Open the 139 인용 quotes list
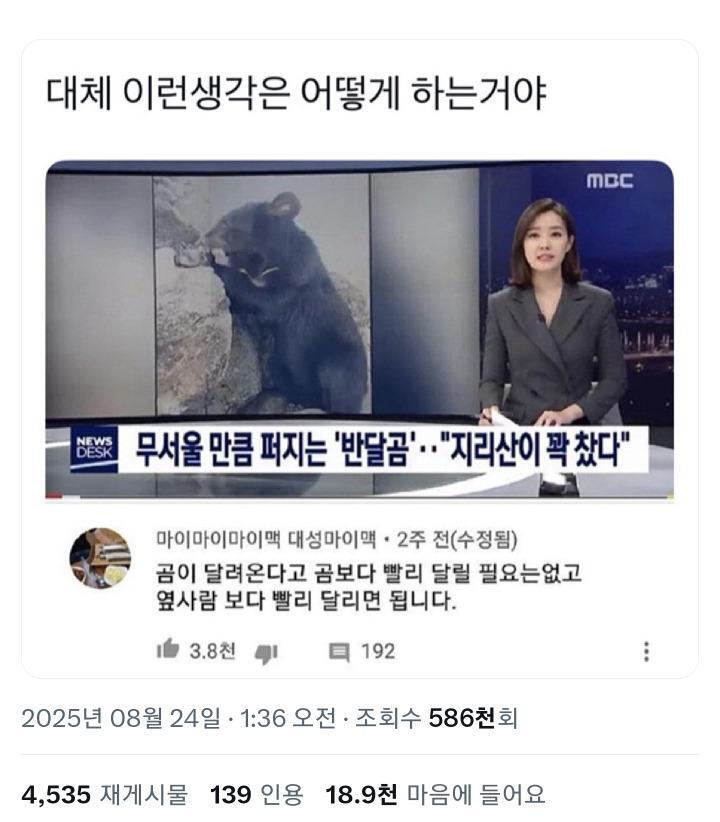The height and width of the screenshot is (822, 720). [256, 795]
